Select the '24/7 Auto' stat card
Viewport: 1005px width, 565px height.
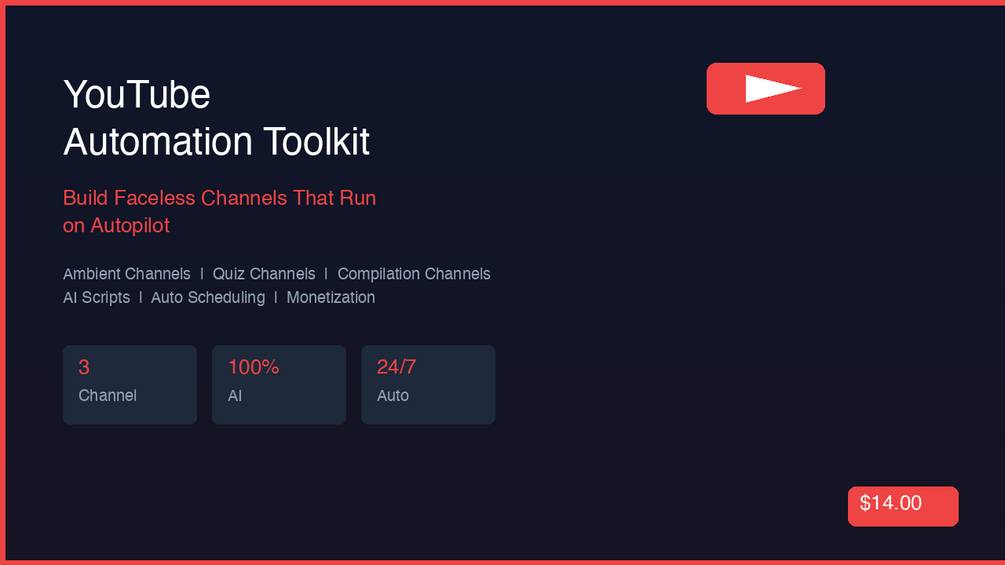pyautogui.click(x=428, y=384)
